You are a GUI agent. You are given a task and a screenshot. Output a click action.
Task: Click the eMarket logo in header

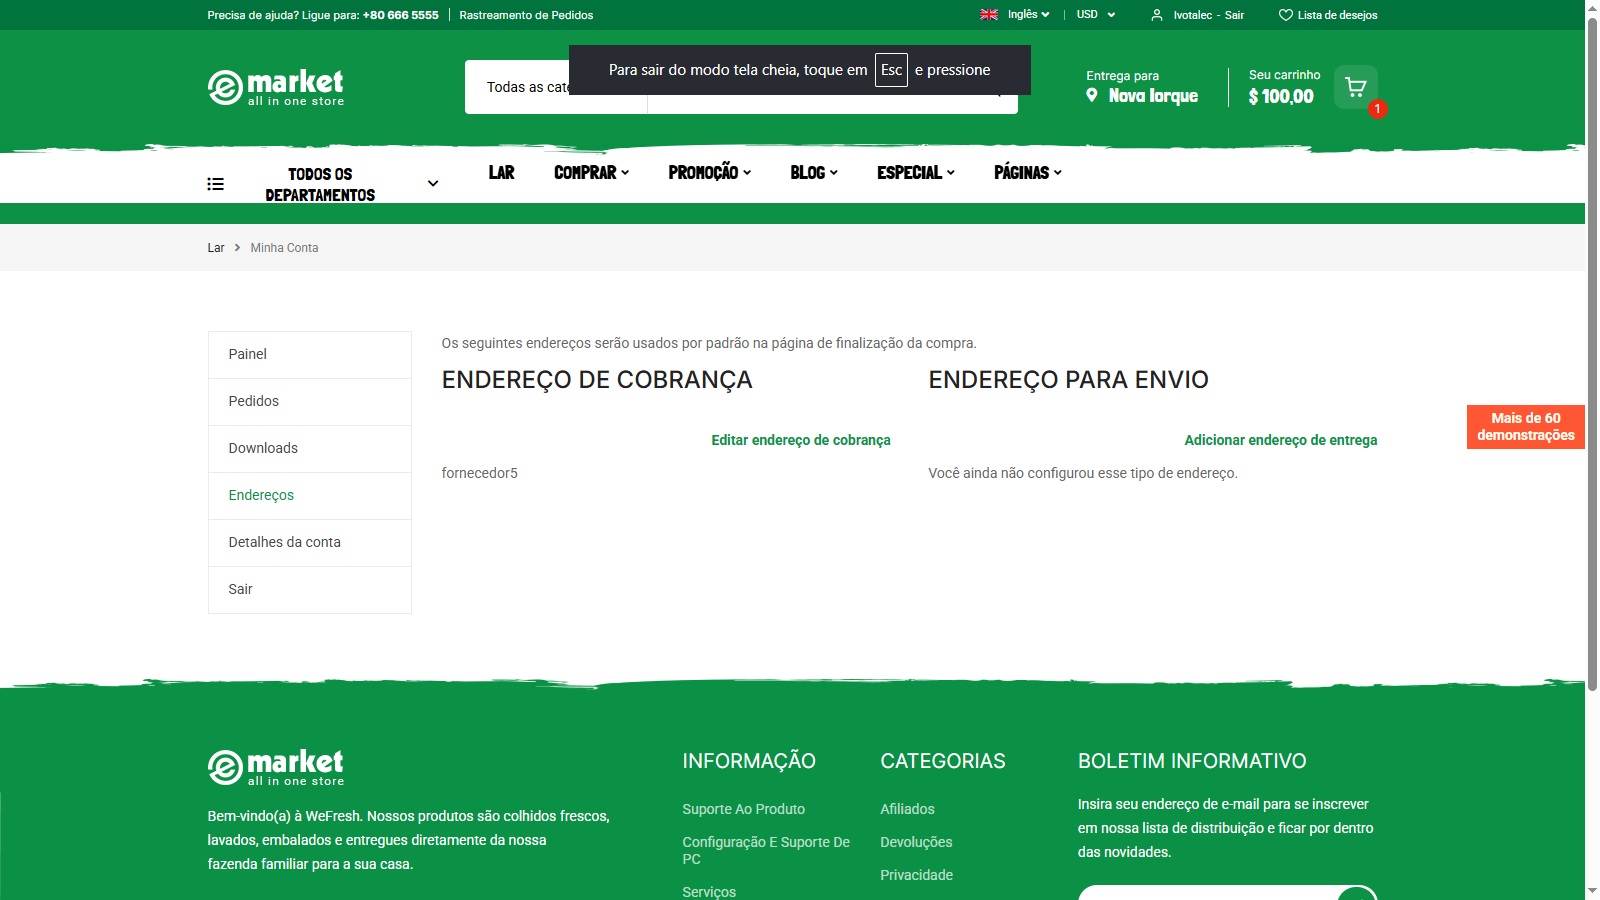click(276, 87)
